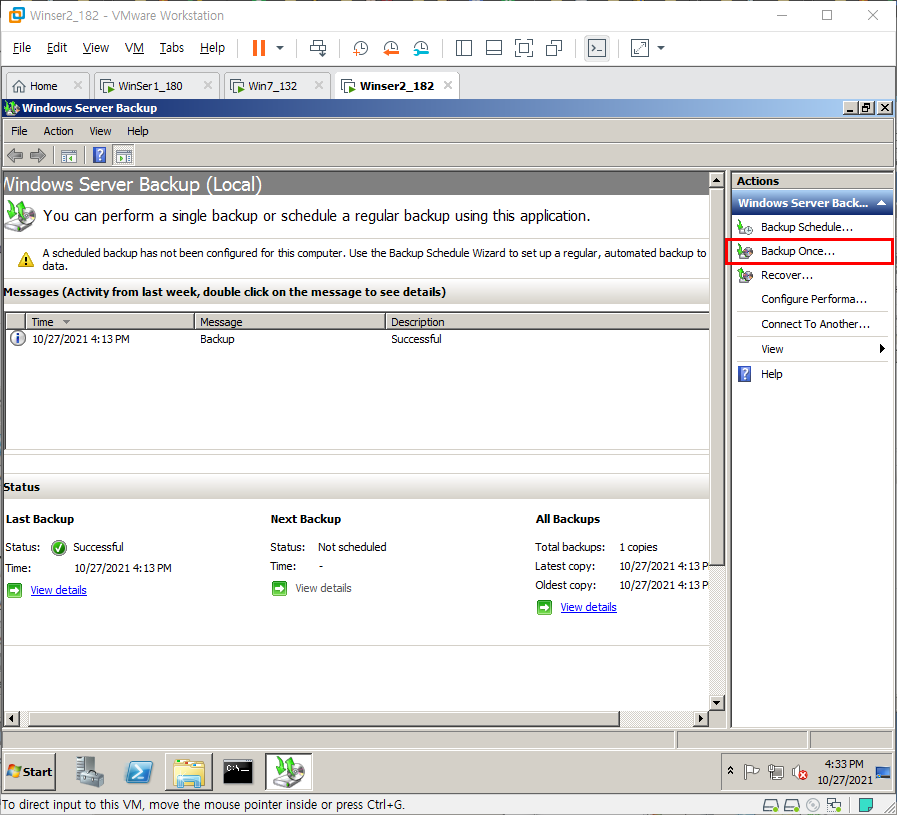Revert the virtual machine to its snapshot

(x=391, y=48)
